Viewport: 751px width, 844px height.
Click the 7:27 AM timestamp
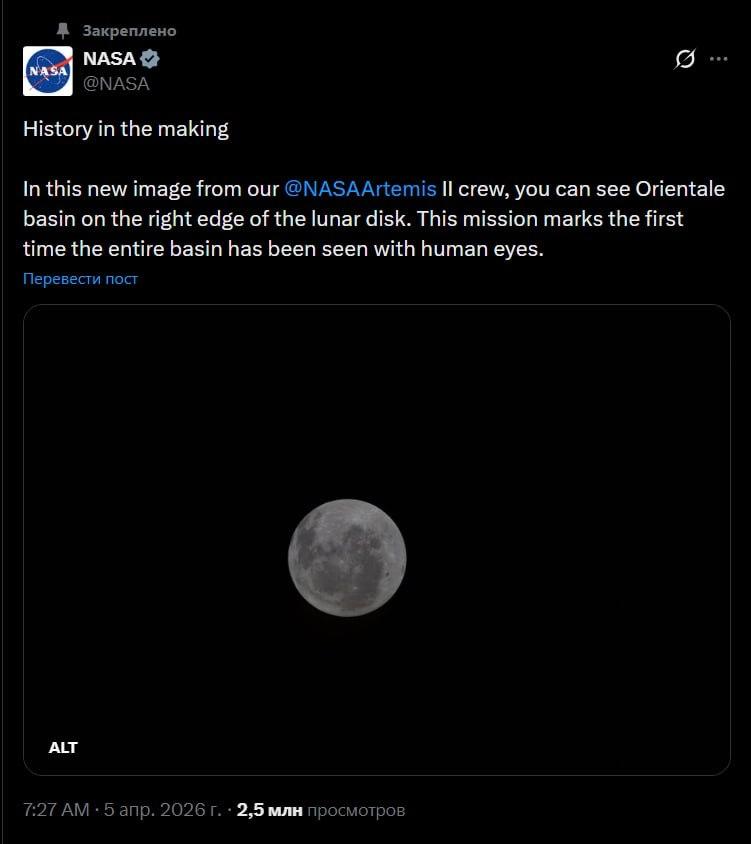(57, 810)
